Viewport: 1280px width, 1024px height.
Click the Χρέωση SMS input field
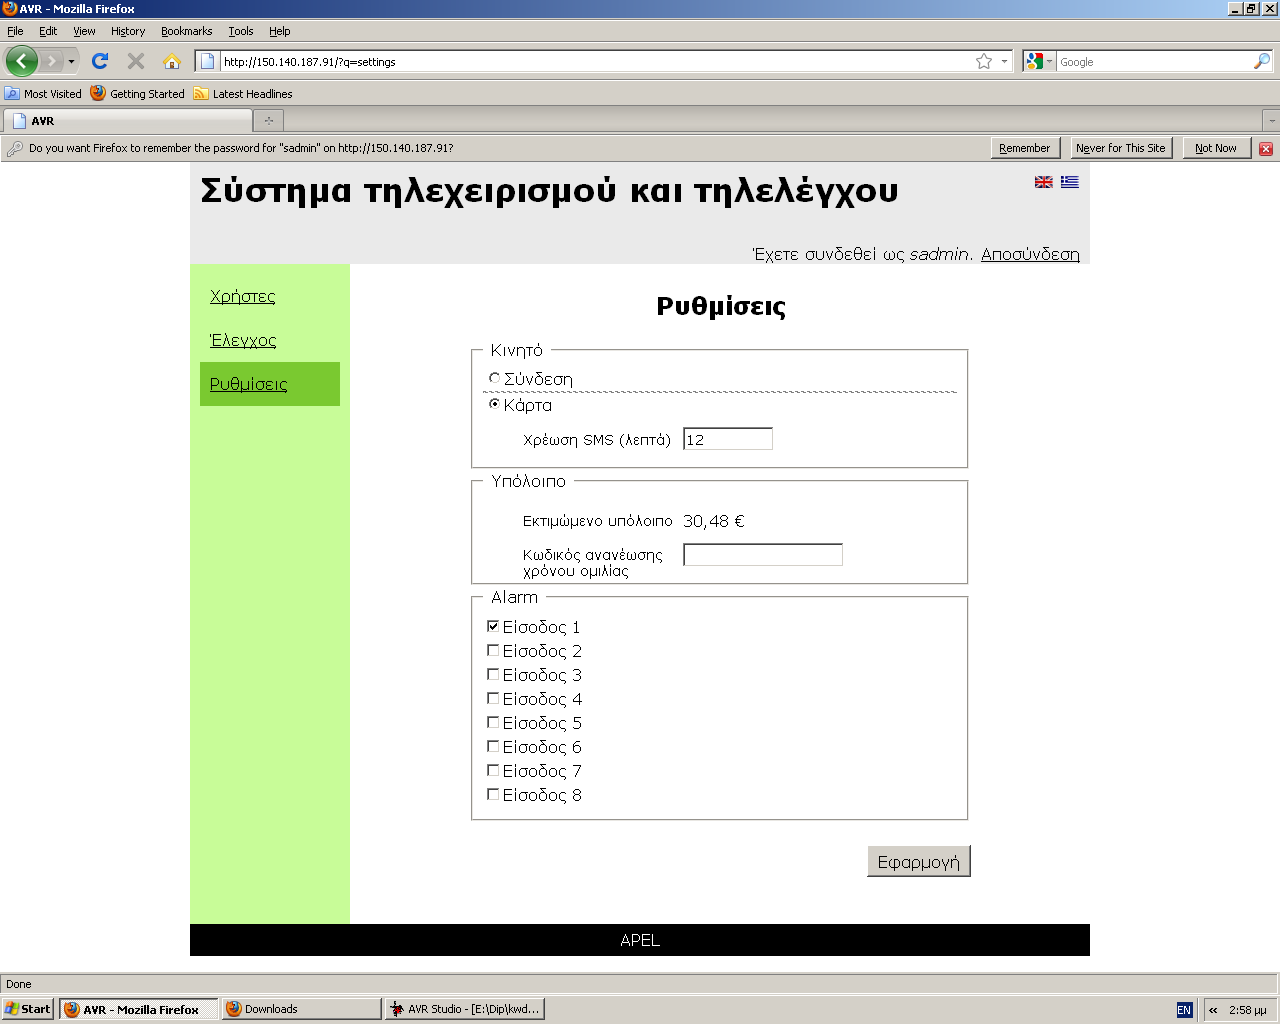click(728, 439)
